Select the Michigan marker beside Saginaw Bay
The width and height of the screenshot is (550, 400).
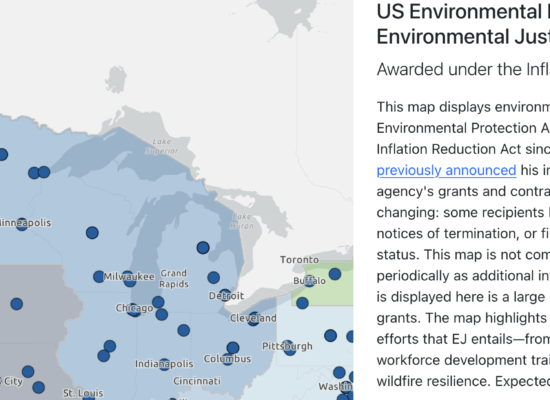(203, 248)
